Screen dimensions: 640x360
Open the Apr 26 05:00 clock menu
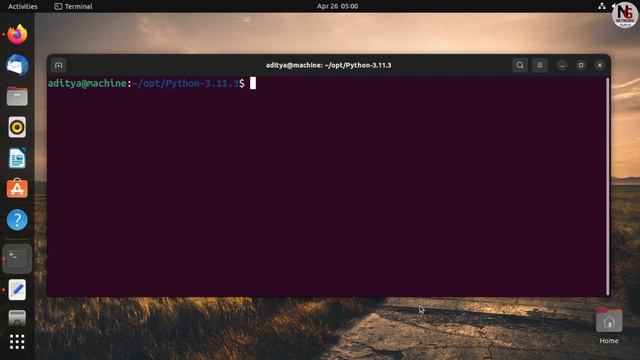(x=338, y=6)
